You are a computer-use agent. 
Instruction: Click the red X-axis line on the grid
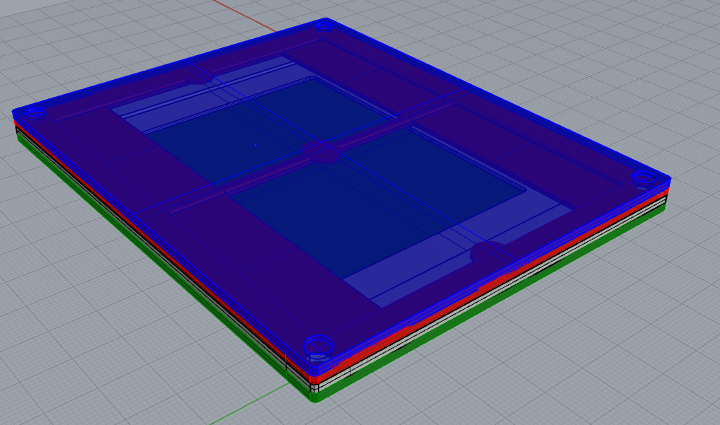[x=245, y=16]
